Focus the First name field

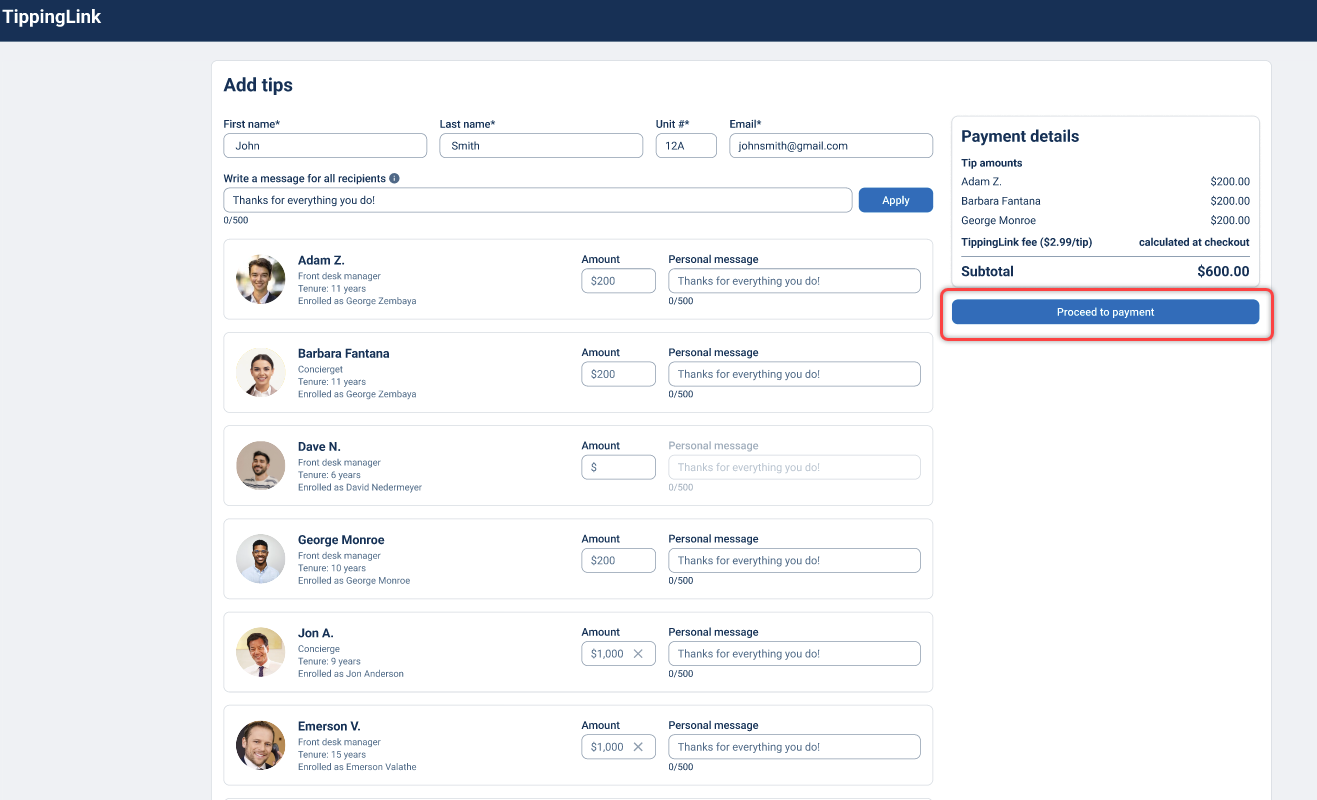325,146
